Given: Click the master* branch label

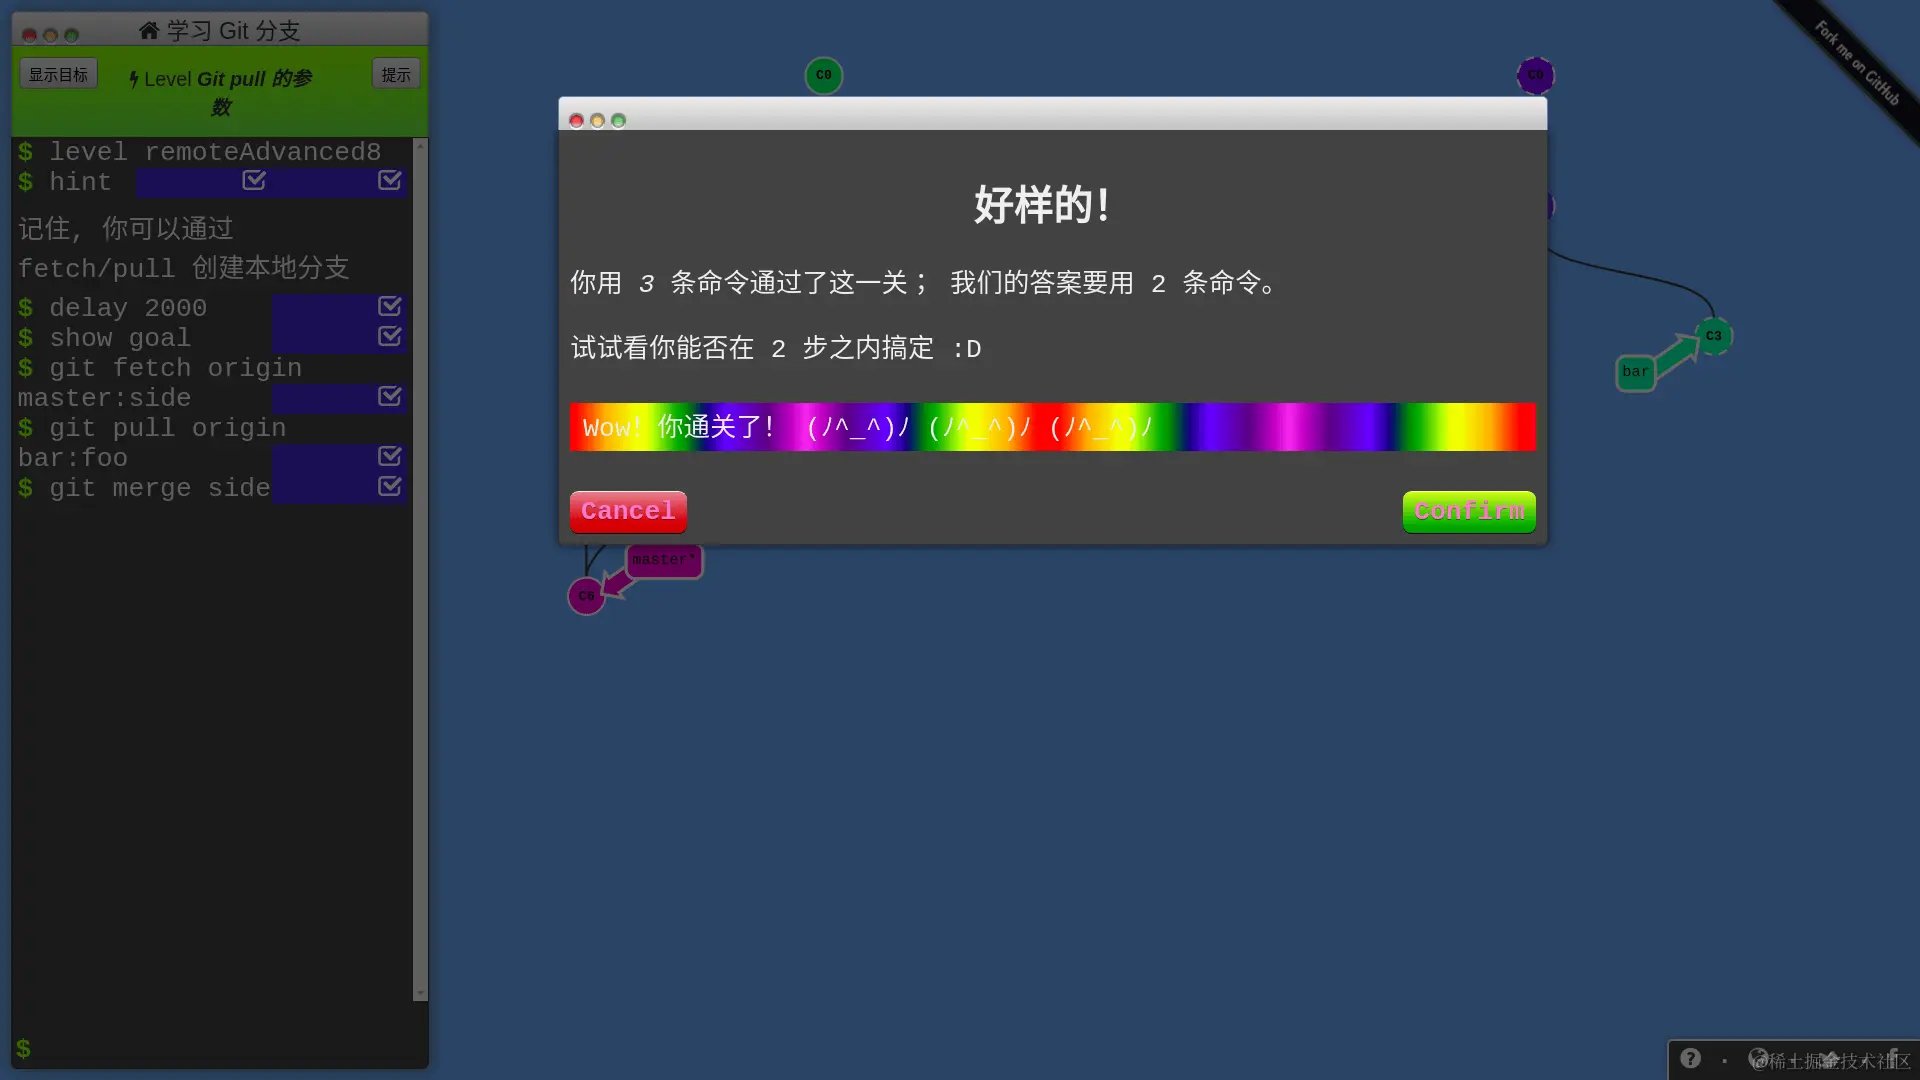Looking at the screenshot, I should click(663, 560).
